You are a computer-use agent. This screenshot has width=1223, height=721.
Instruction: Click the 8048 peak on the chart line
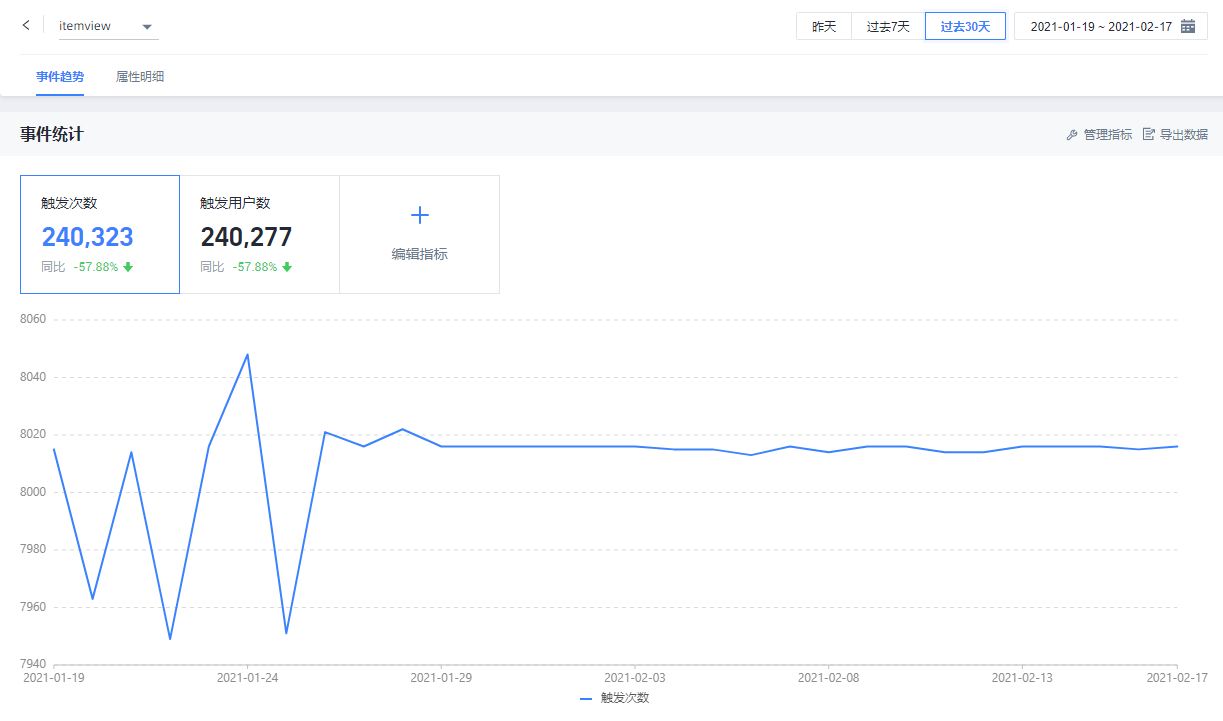[x=247, y=354]
